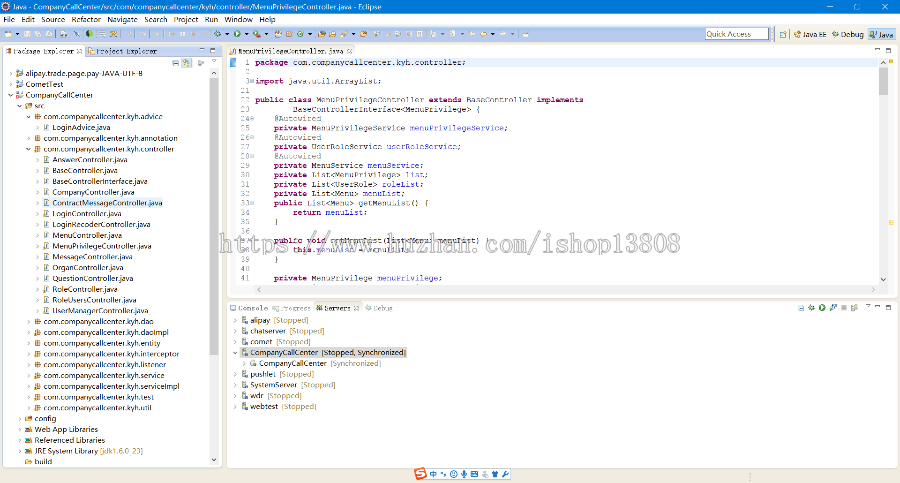This screenshot has width=900, height=483.
Task: Click the Sogou input method icon
Action: coord(421,474)
